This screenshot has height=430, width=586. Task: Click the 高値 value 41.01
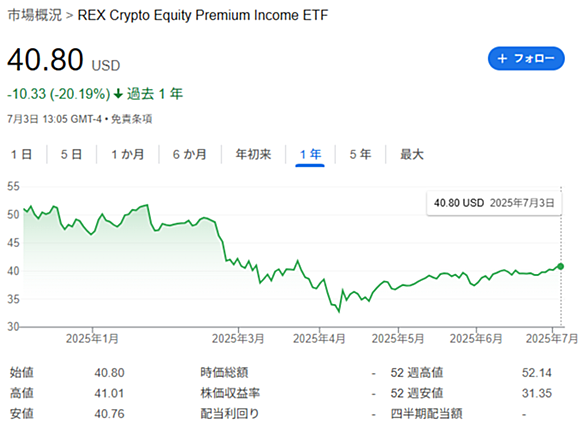pyautogui.click(x=109, y=393)
